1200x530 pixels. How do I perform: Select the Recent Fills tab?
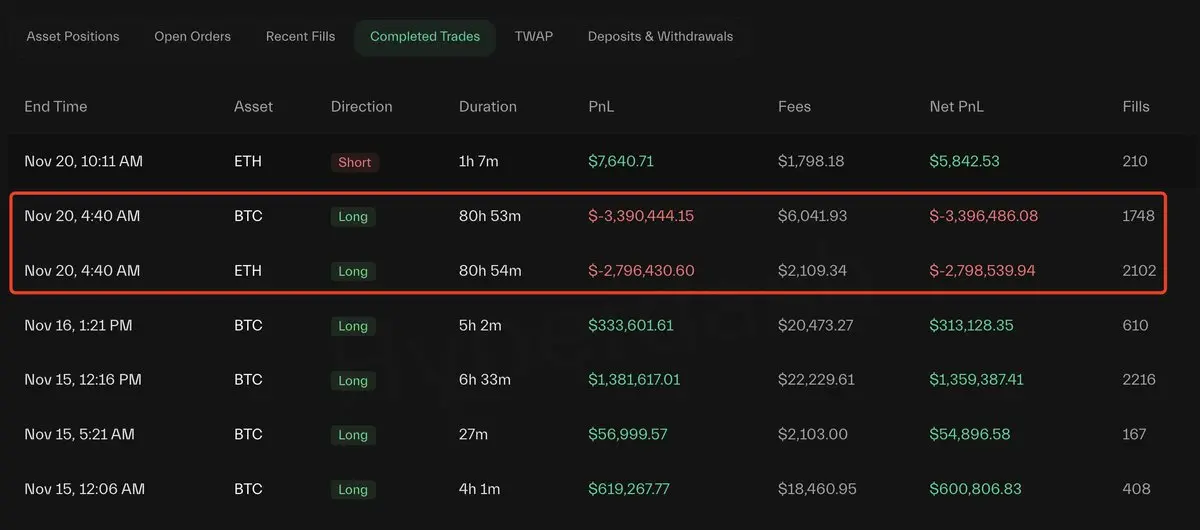(x=300, y=37)
